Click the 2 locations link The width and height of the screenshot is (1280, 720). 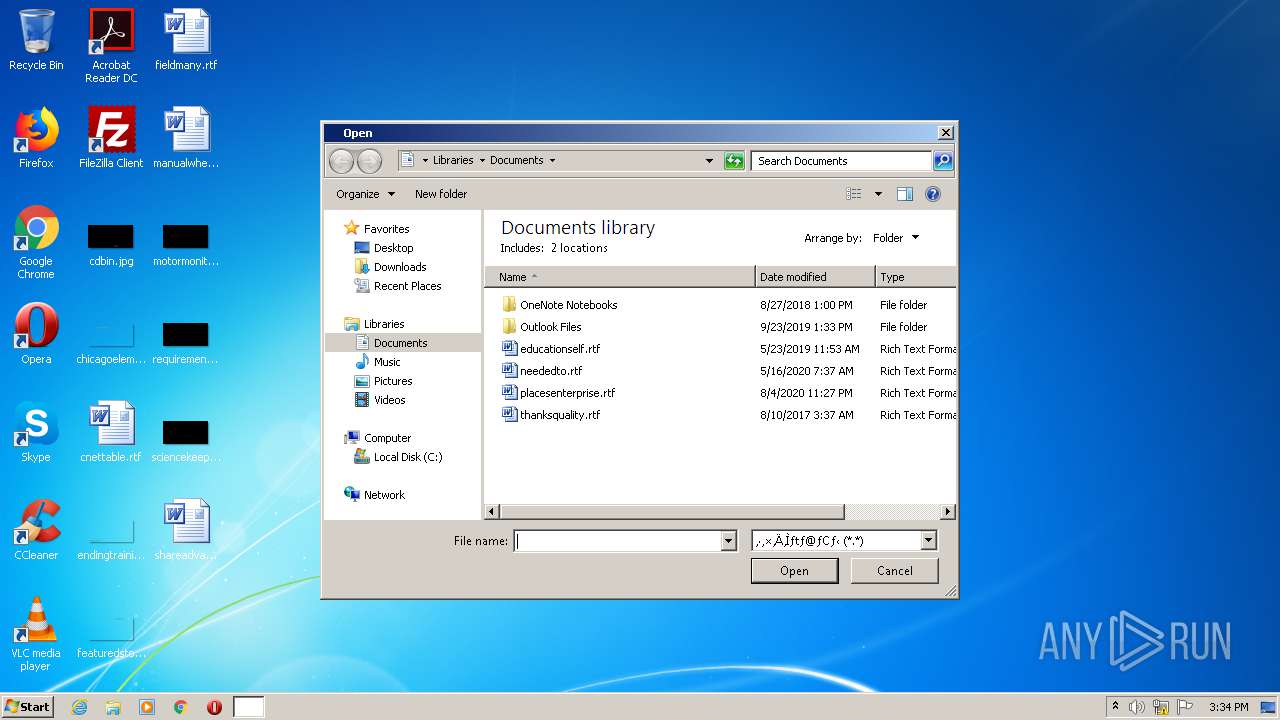579,248
